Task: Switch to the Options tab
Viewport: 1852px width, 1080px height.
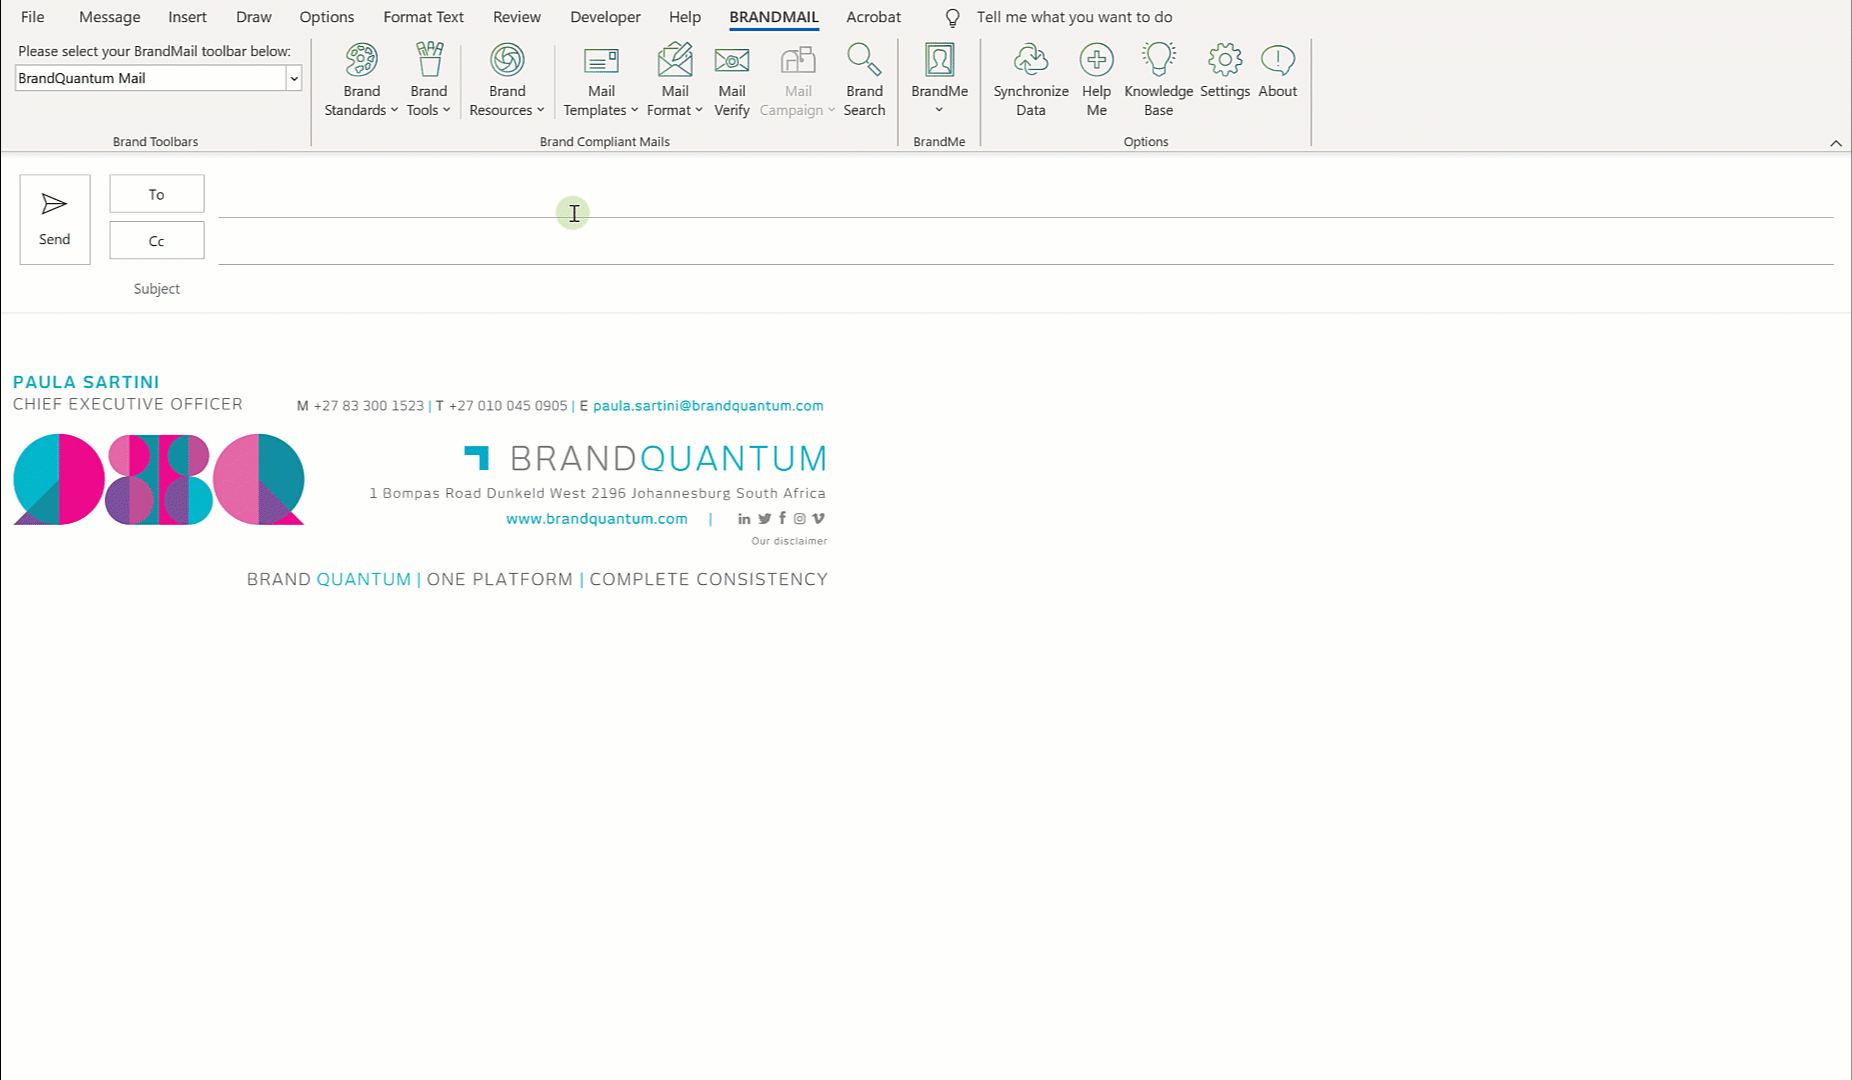Action: [x=327, y=17]
